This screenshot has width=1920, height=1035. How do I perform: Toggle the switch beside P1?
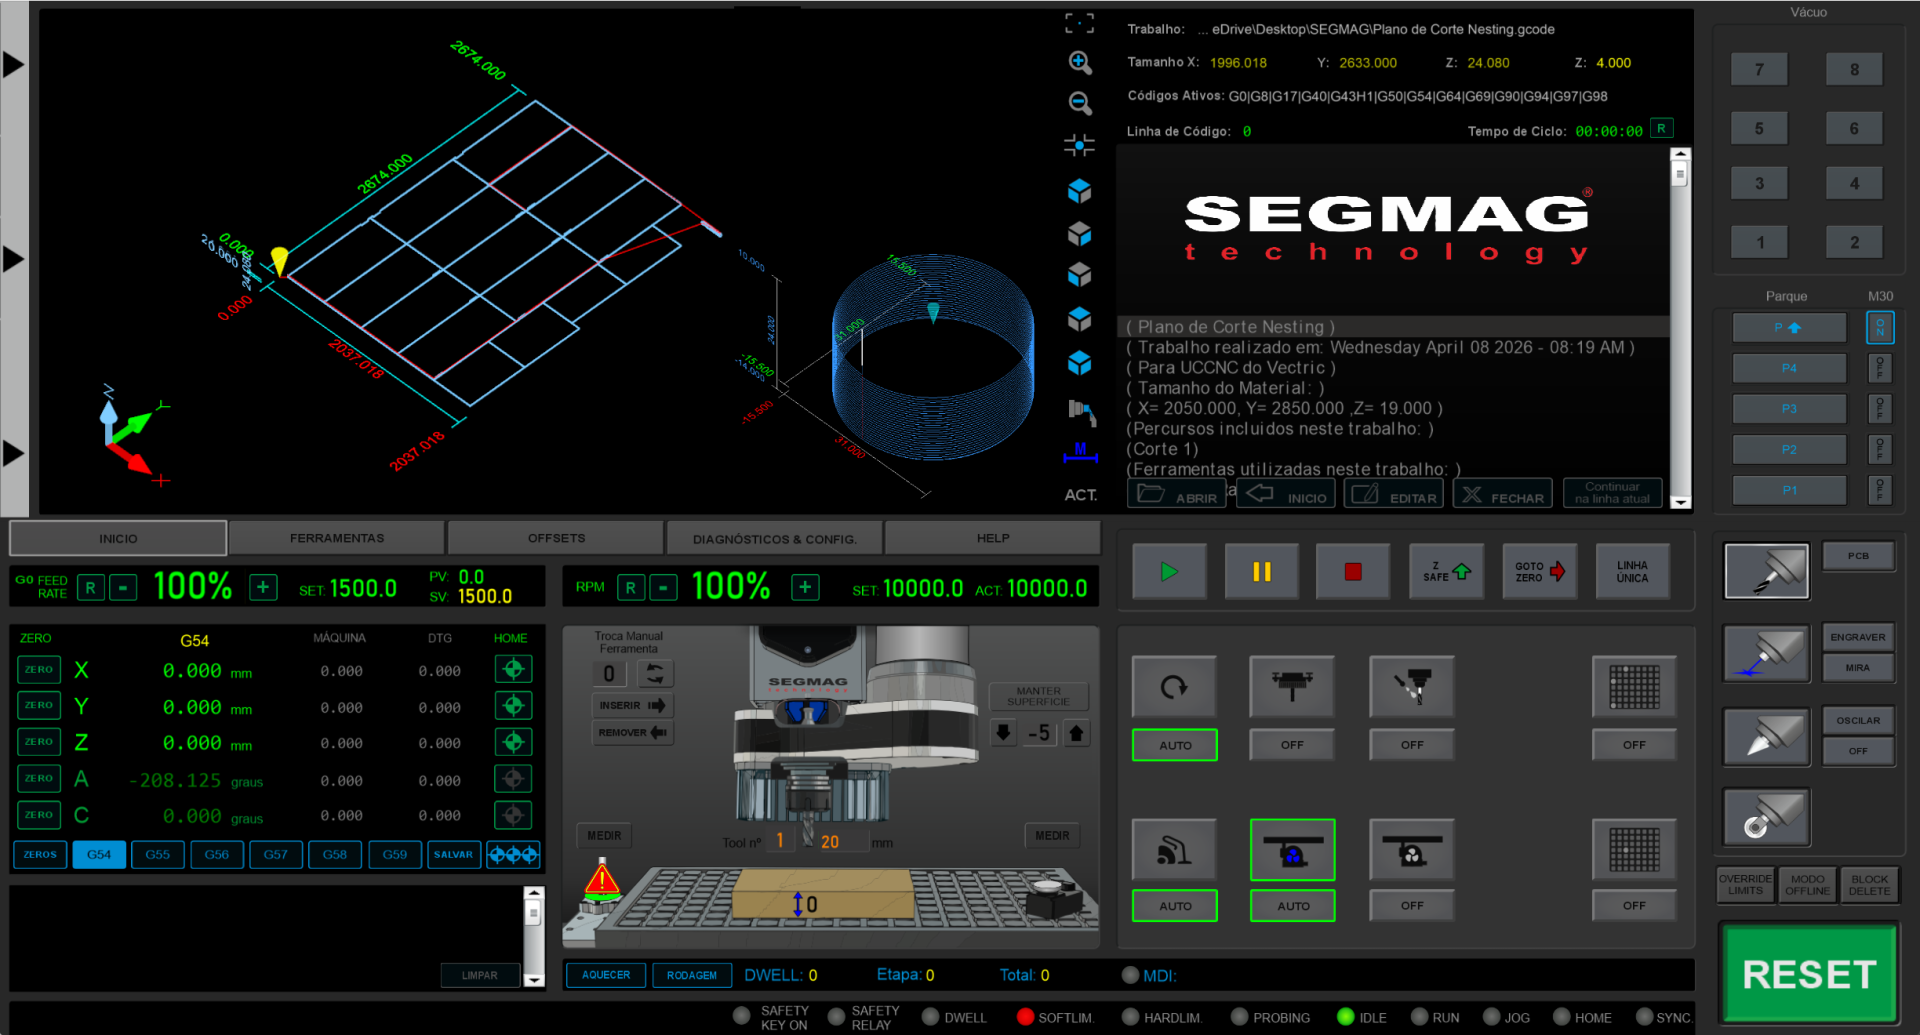(1879, 490)
